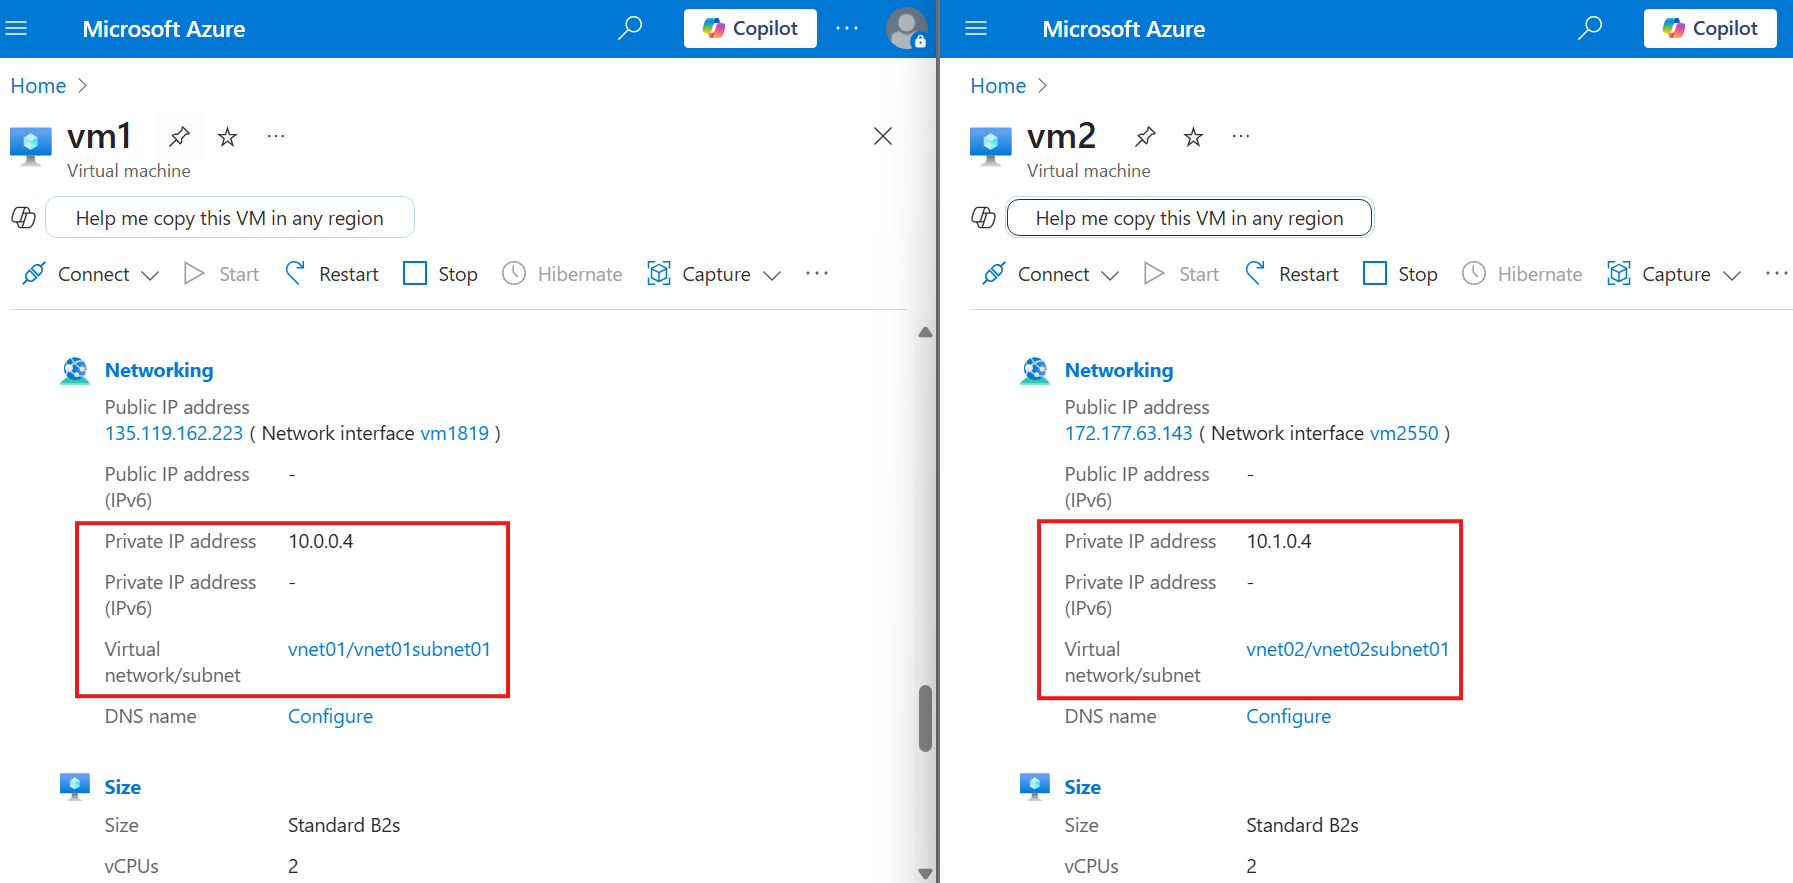This screenshot has width=1793, height=883.
Task: Open network interface vm1819
Action: [x=455, y=433]
